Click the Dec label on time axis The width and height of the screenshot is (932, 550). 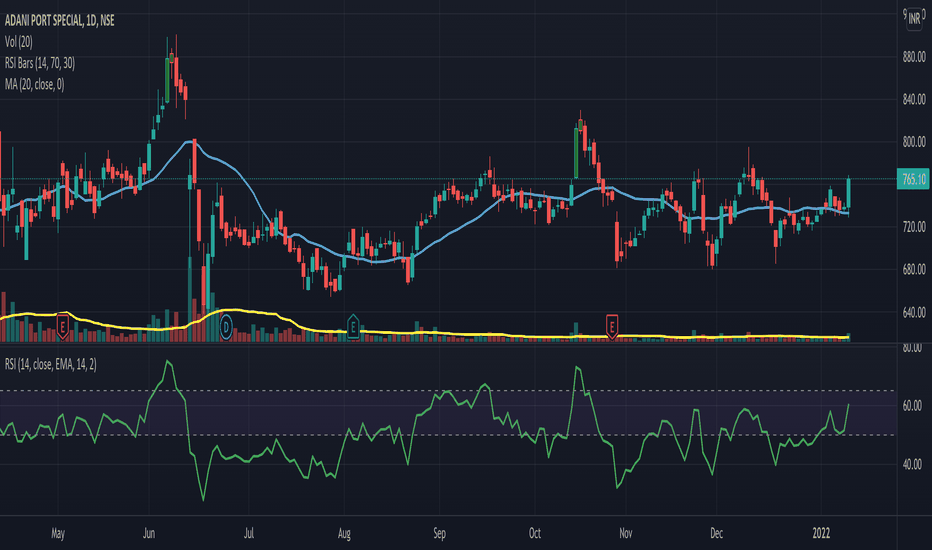pyautogui.click(x=717, y=533)
